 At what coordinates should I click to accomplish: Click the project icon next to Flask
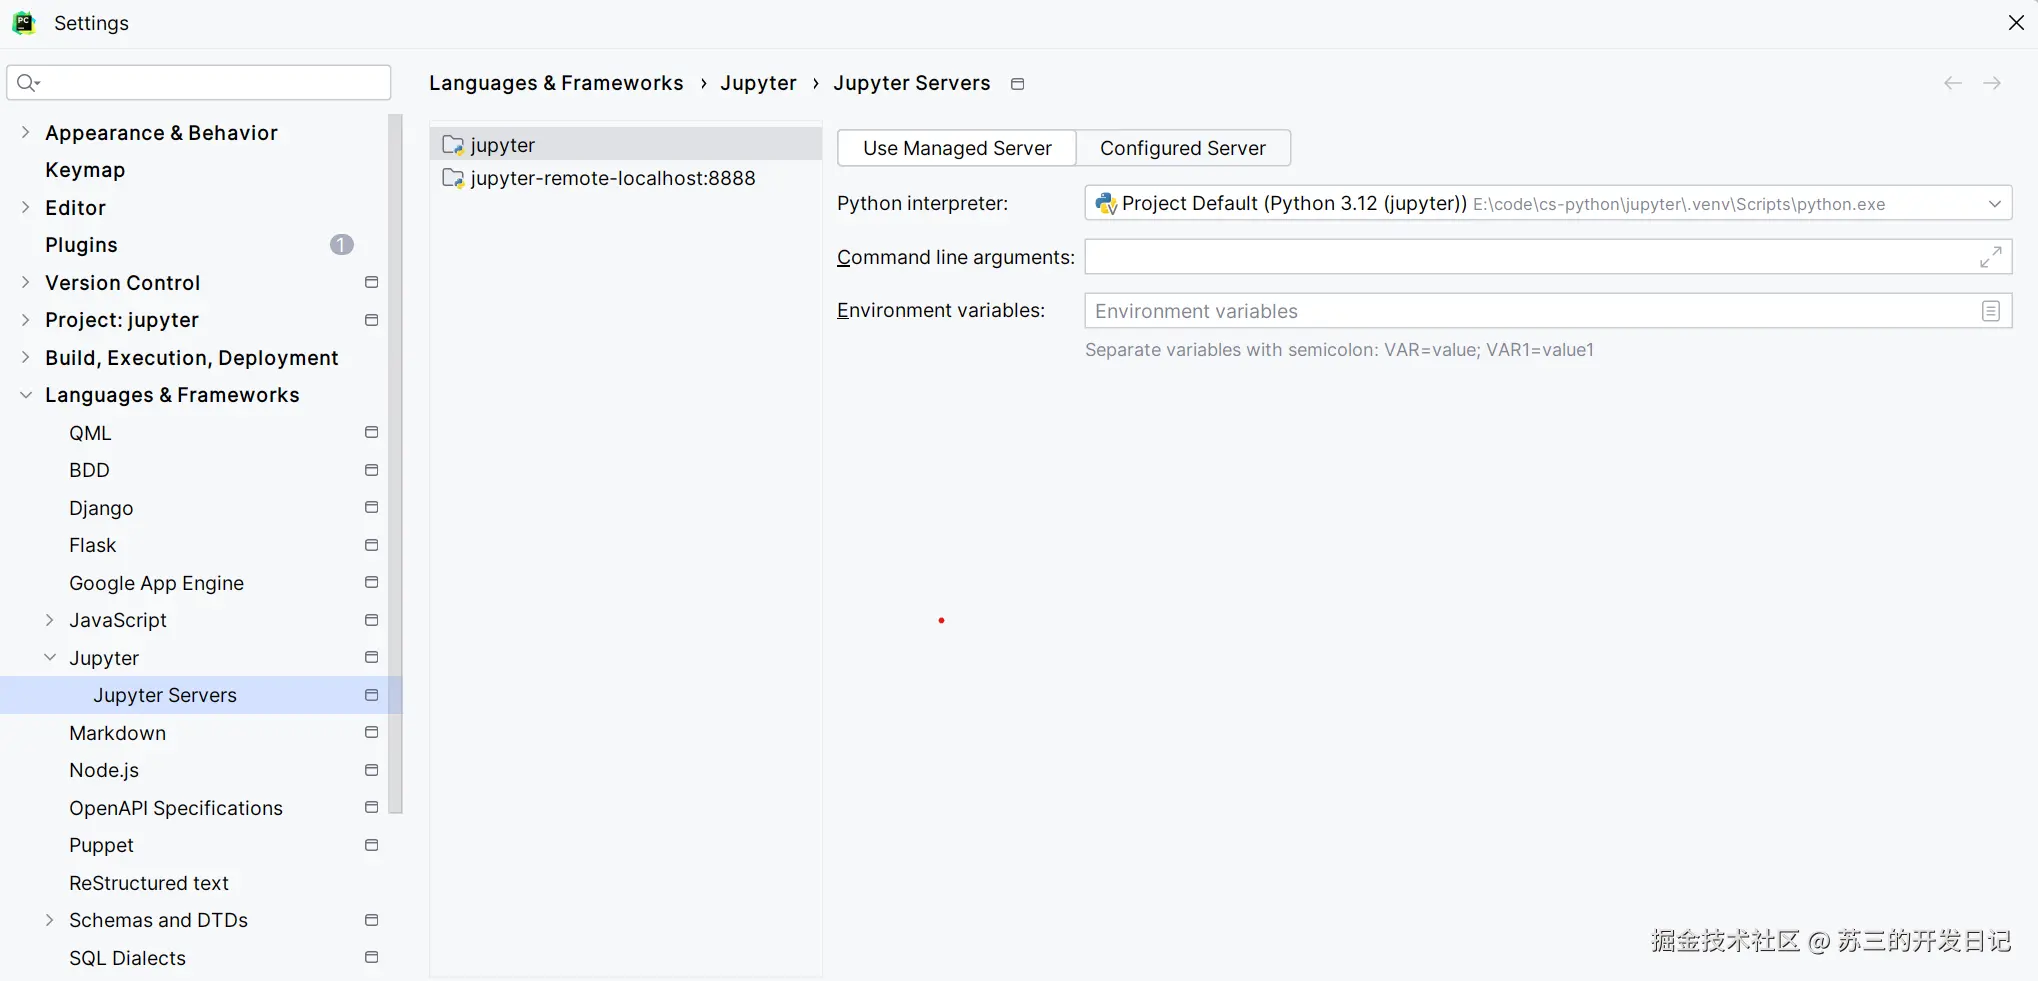372,545
